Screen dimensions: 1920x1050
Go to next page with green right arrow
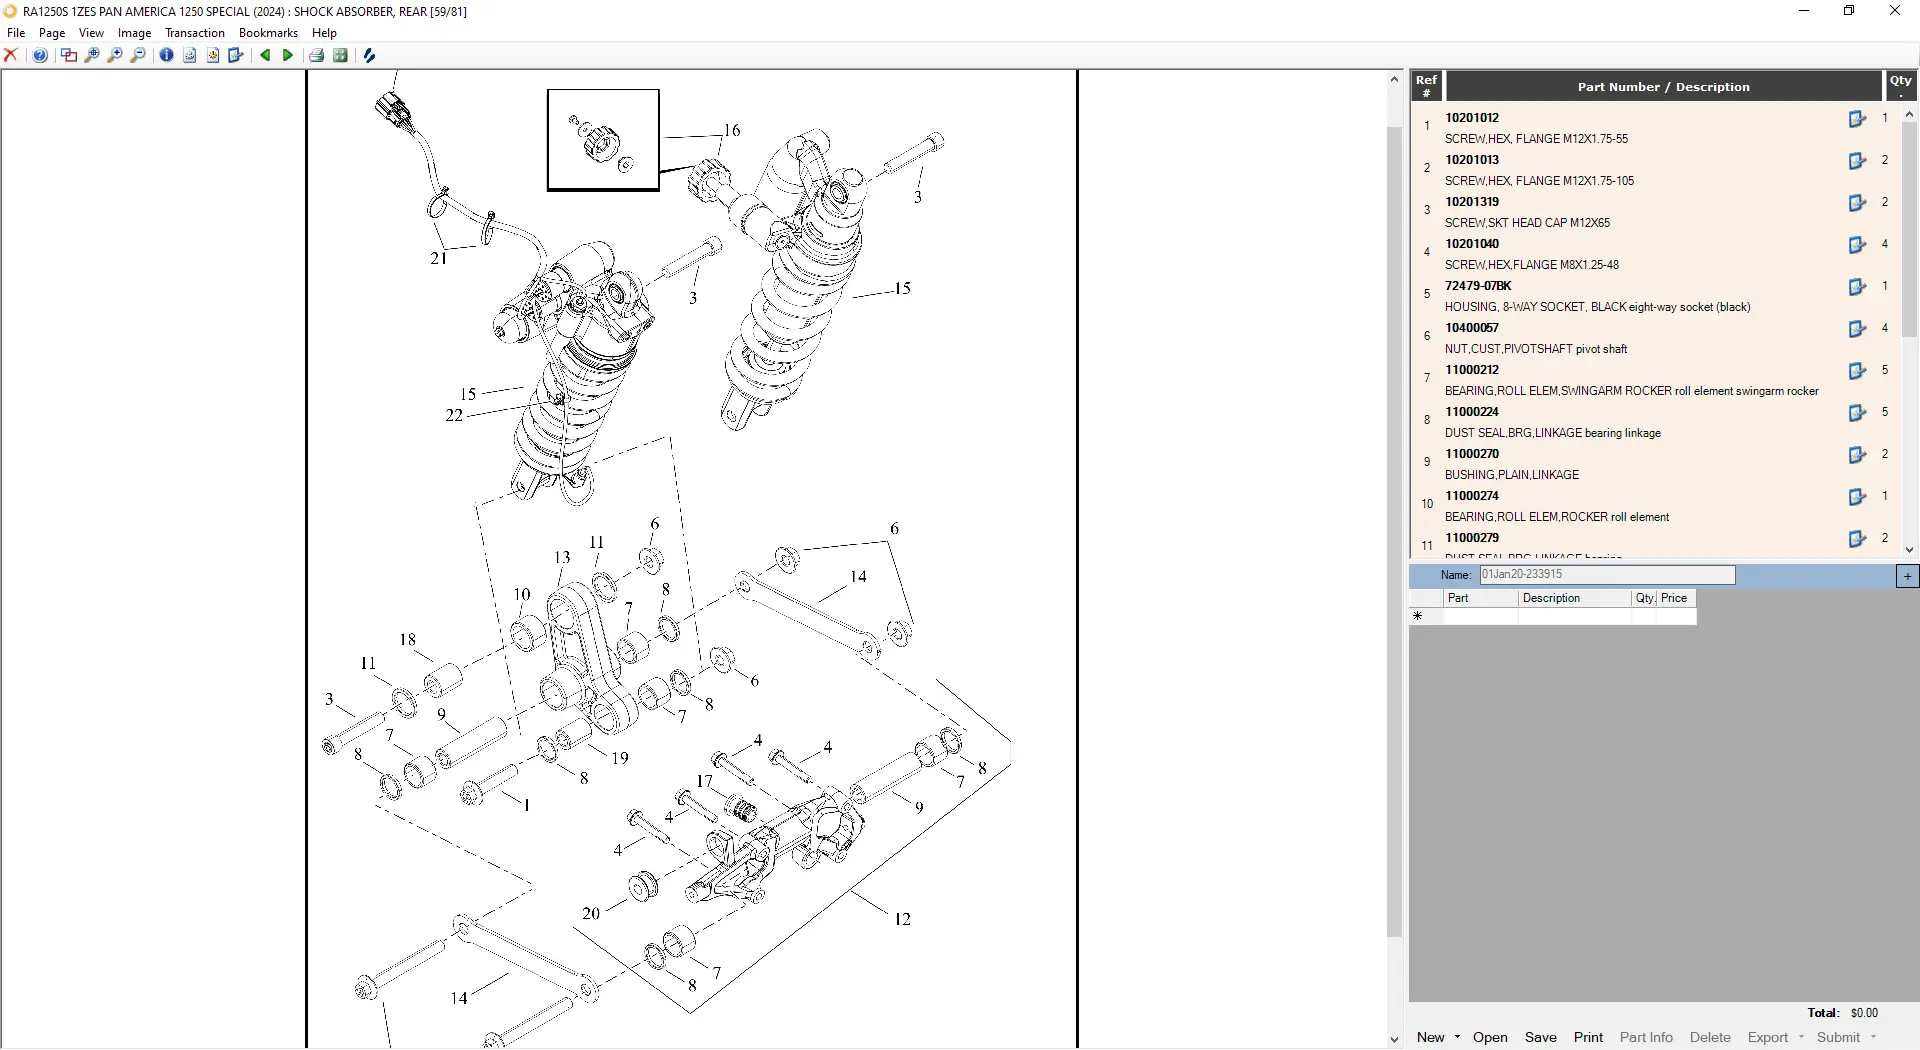pos(288,56)
